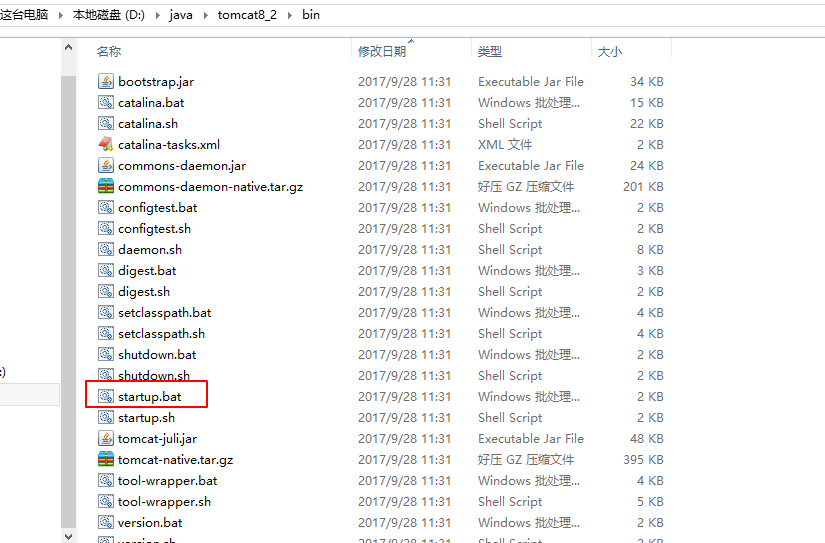Select the daemon.sh file name

point(150,249)
